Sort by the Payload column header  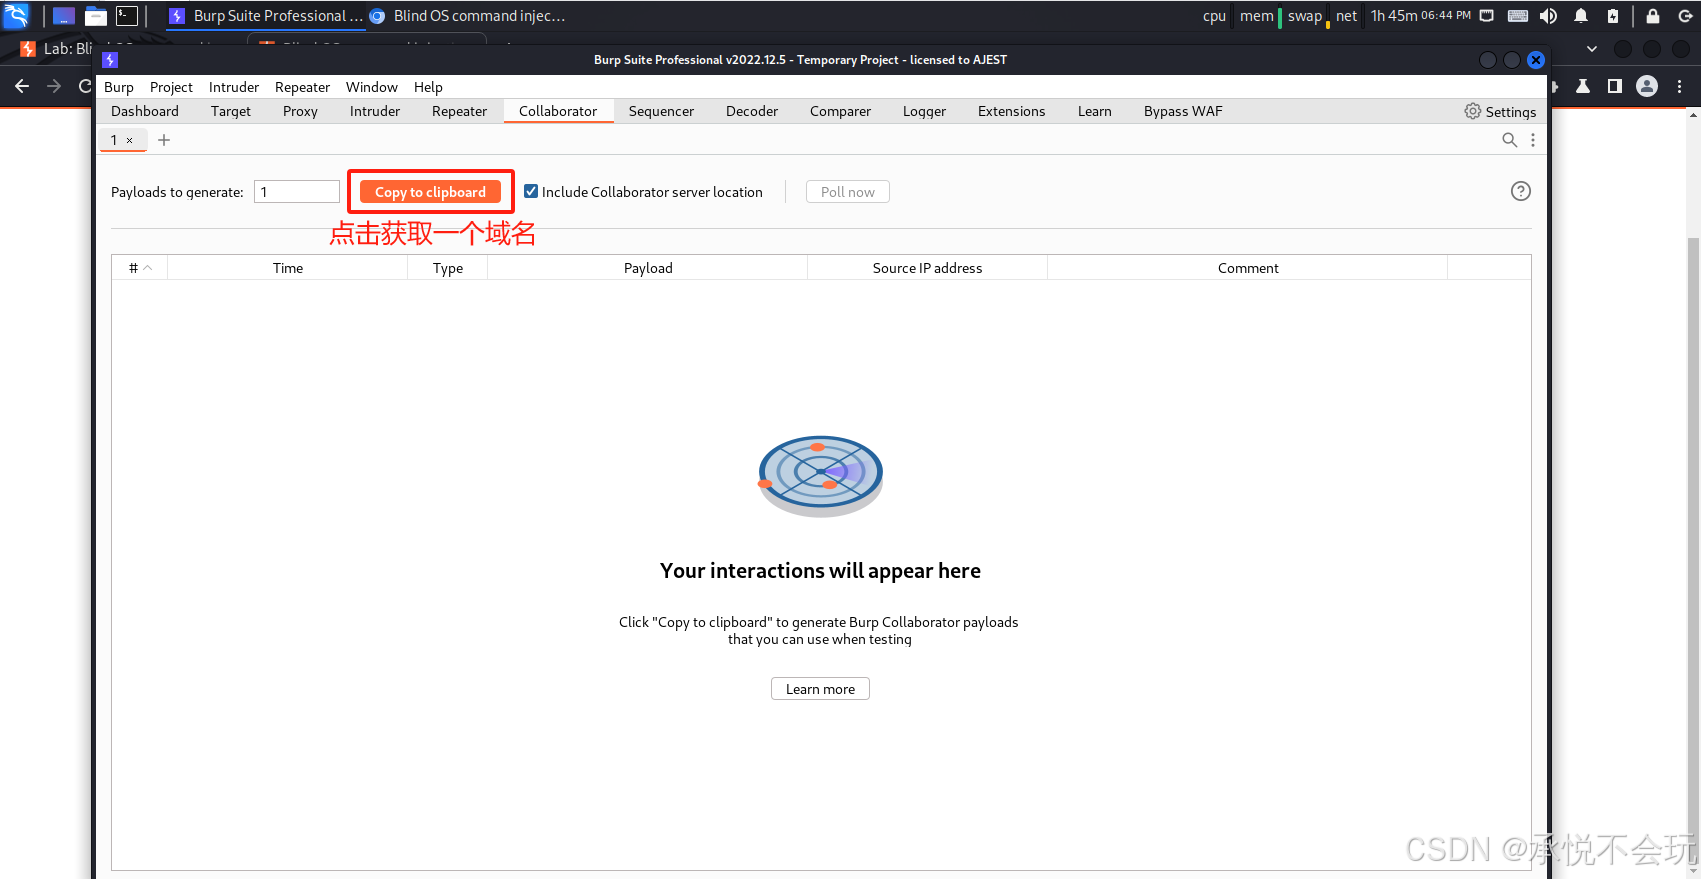click(x=648, y=268)
